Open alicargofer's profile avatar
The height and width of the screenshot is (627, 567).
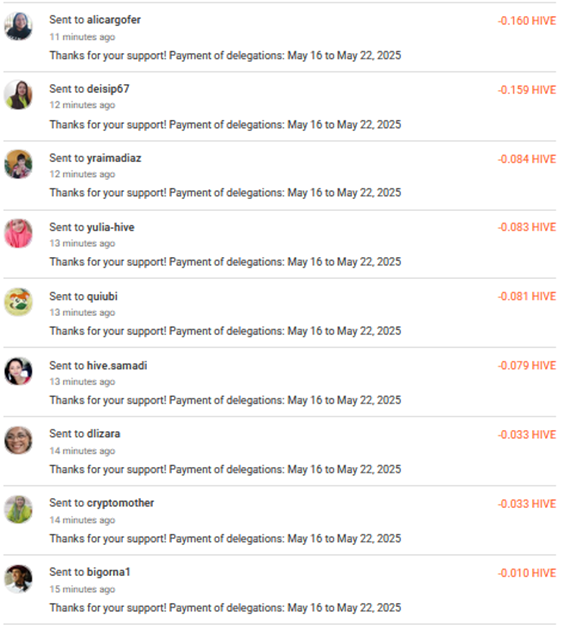[18, 26]
